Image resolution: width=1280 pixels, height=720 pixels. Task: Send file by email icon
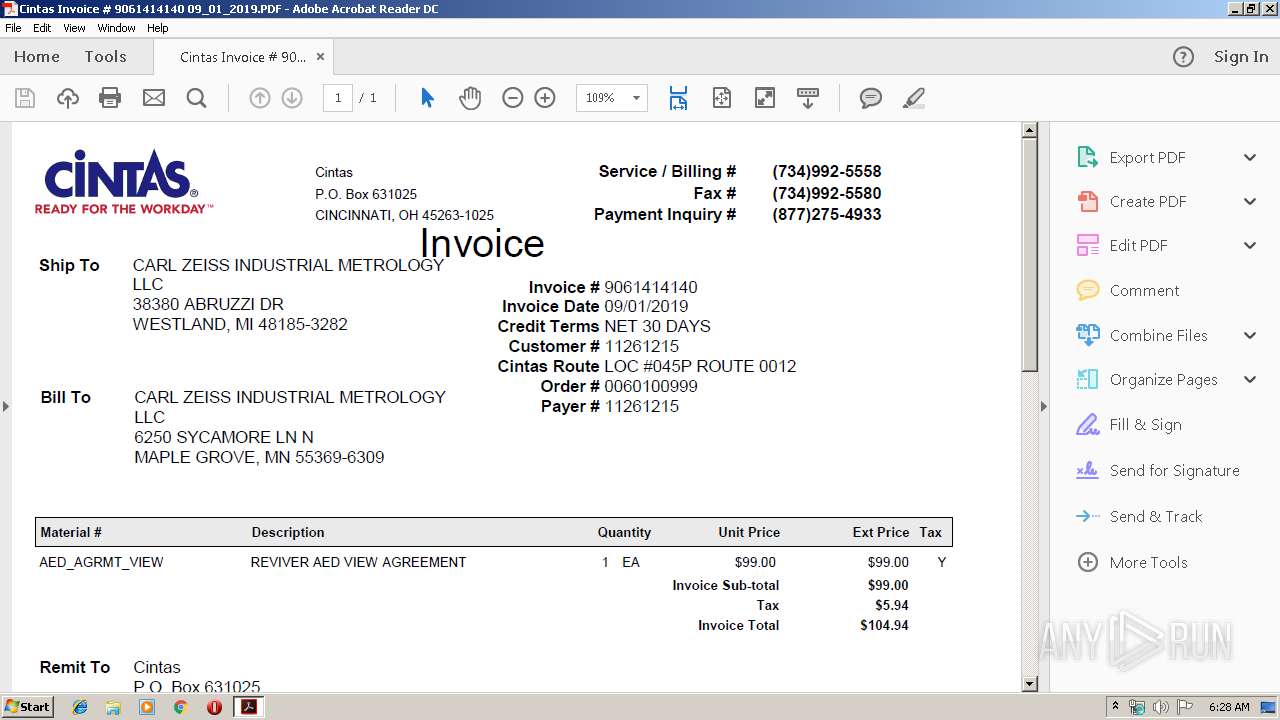pyautogui.click(x=154, y=98)
